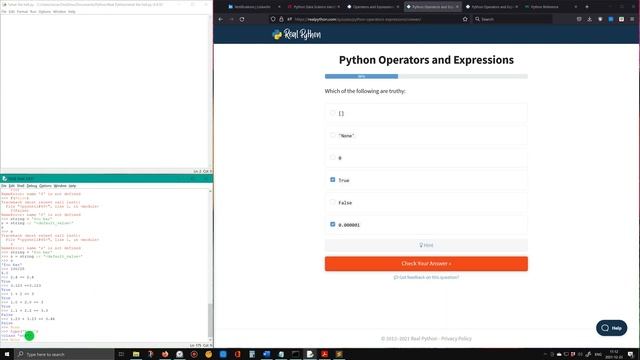Open the Word taskbar icon
The height and width of the screenshot is (360, 640).
[x=267, y=354]
